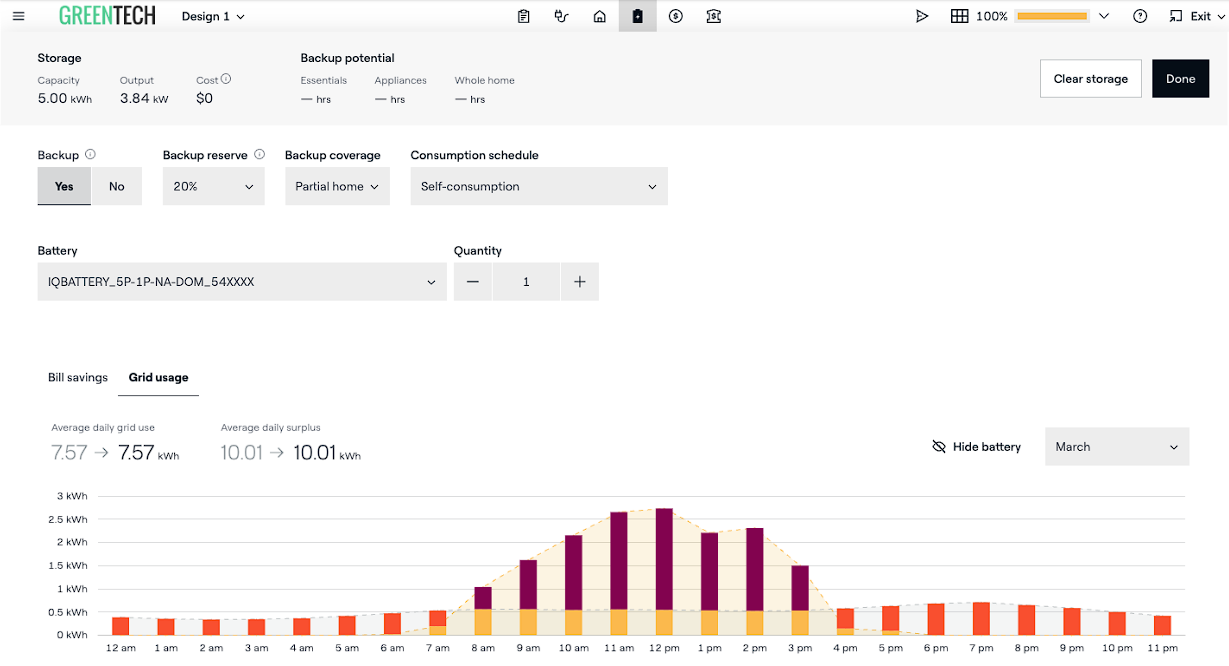Expand the Consumption schedule dropdown

(x=539, y=186)
